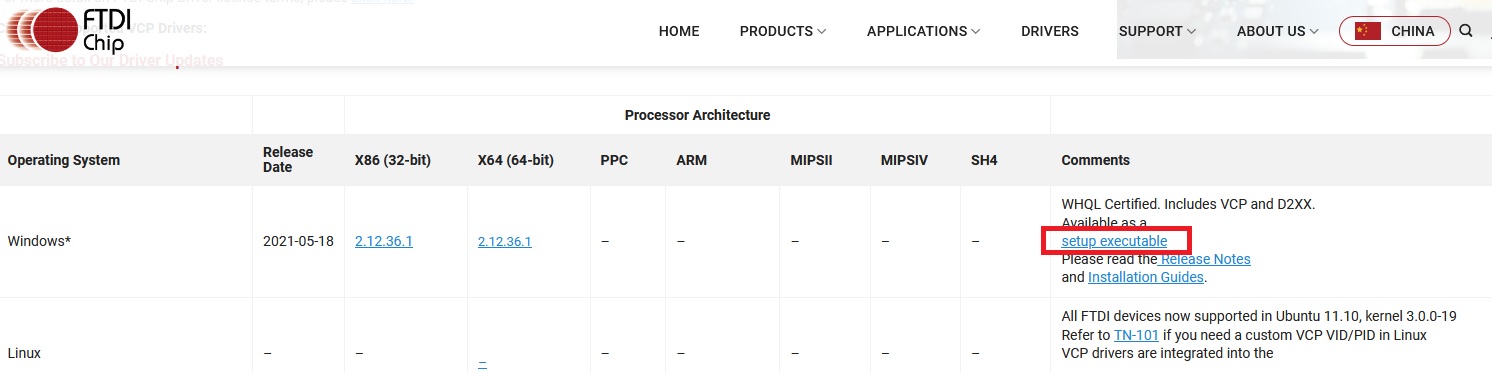Click the Release Date column header
1492x373 pixels.
(288, 160)
